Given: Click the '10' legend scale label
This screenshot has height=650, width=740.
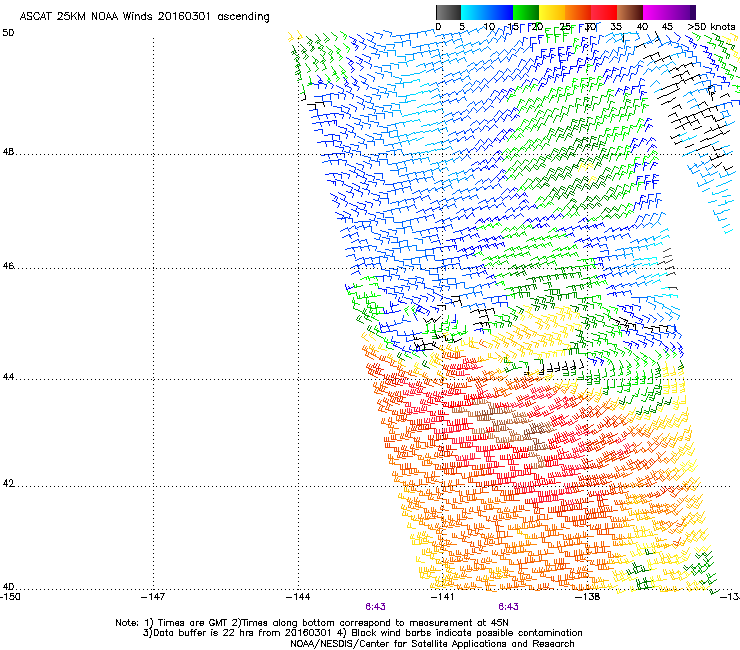Looking at the screenshot, I should click(x=489, y=27).
